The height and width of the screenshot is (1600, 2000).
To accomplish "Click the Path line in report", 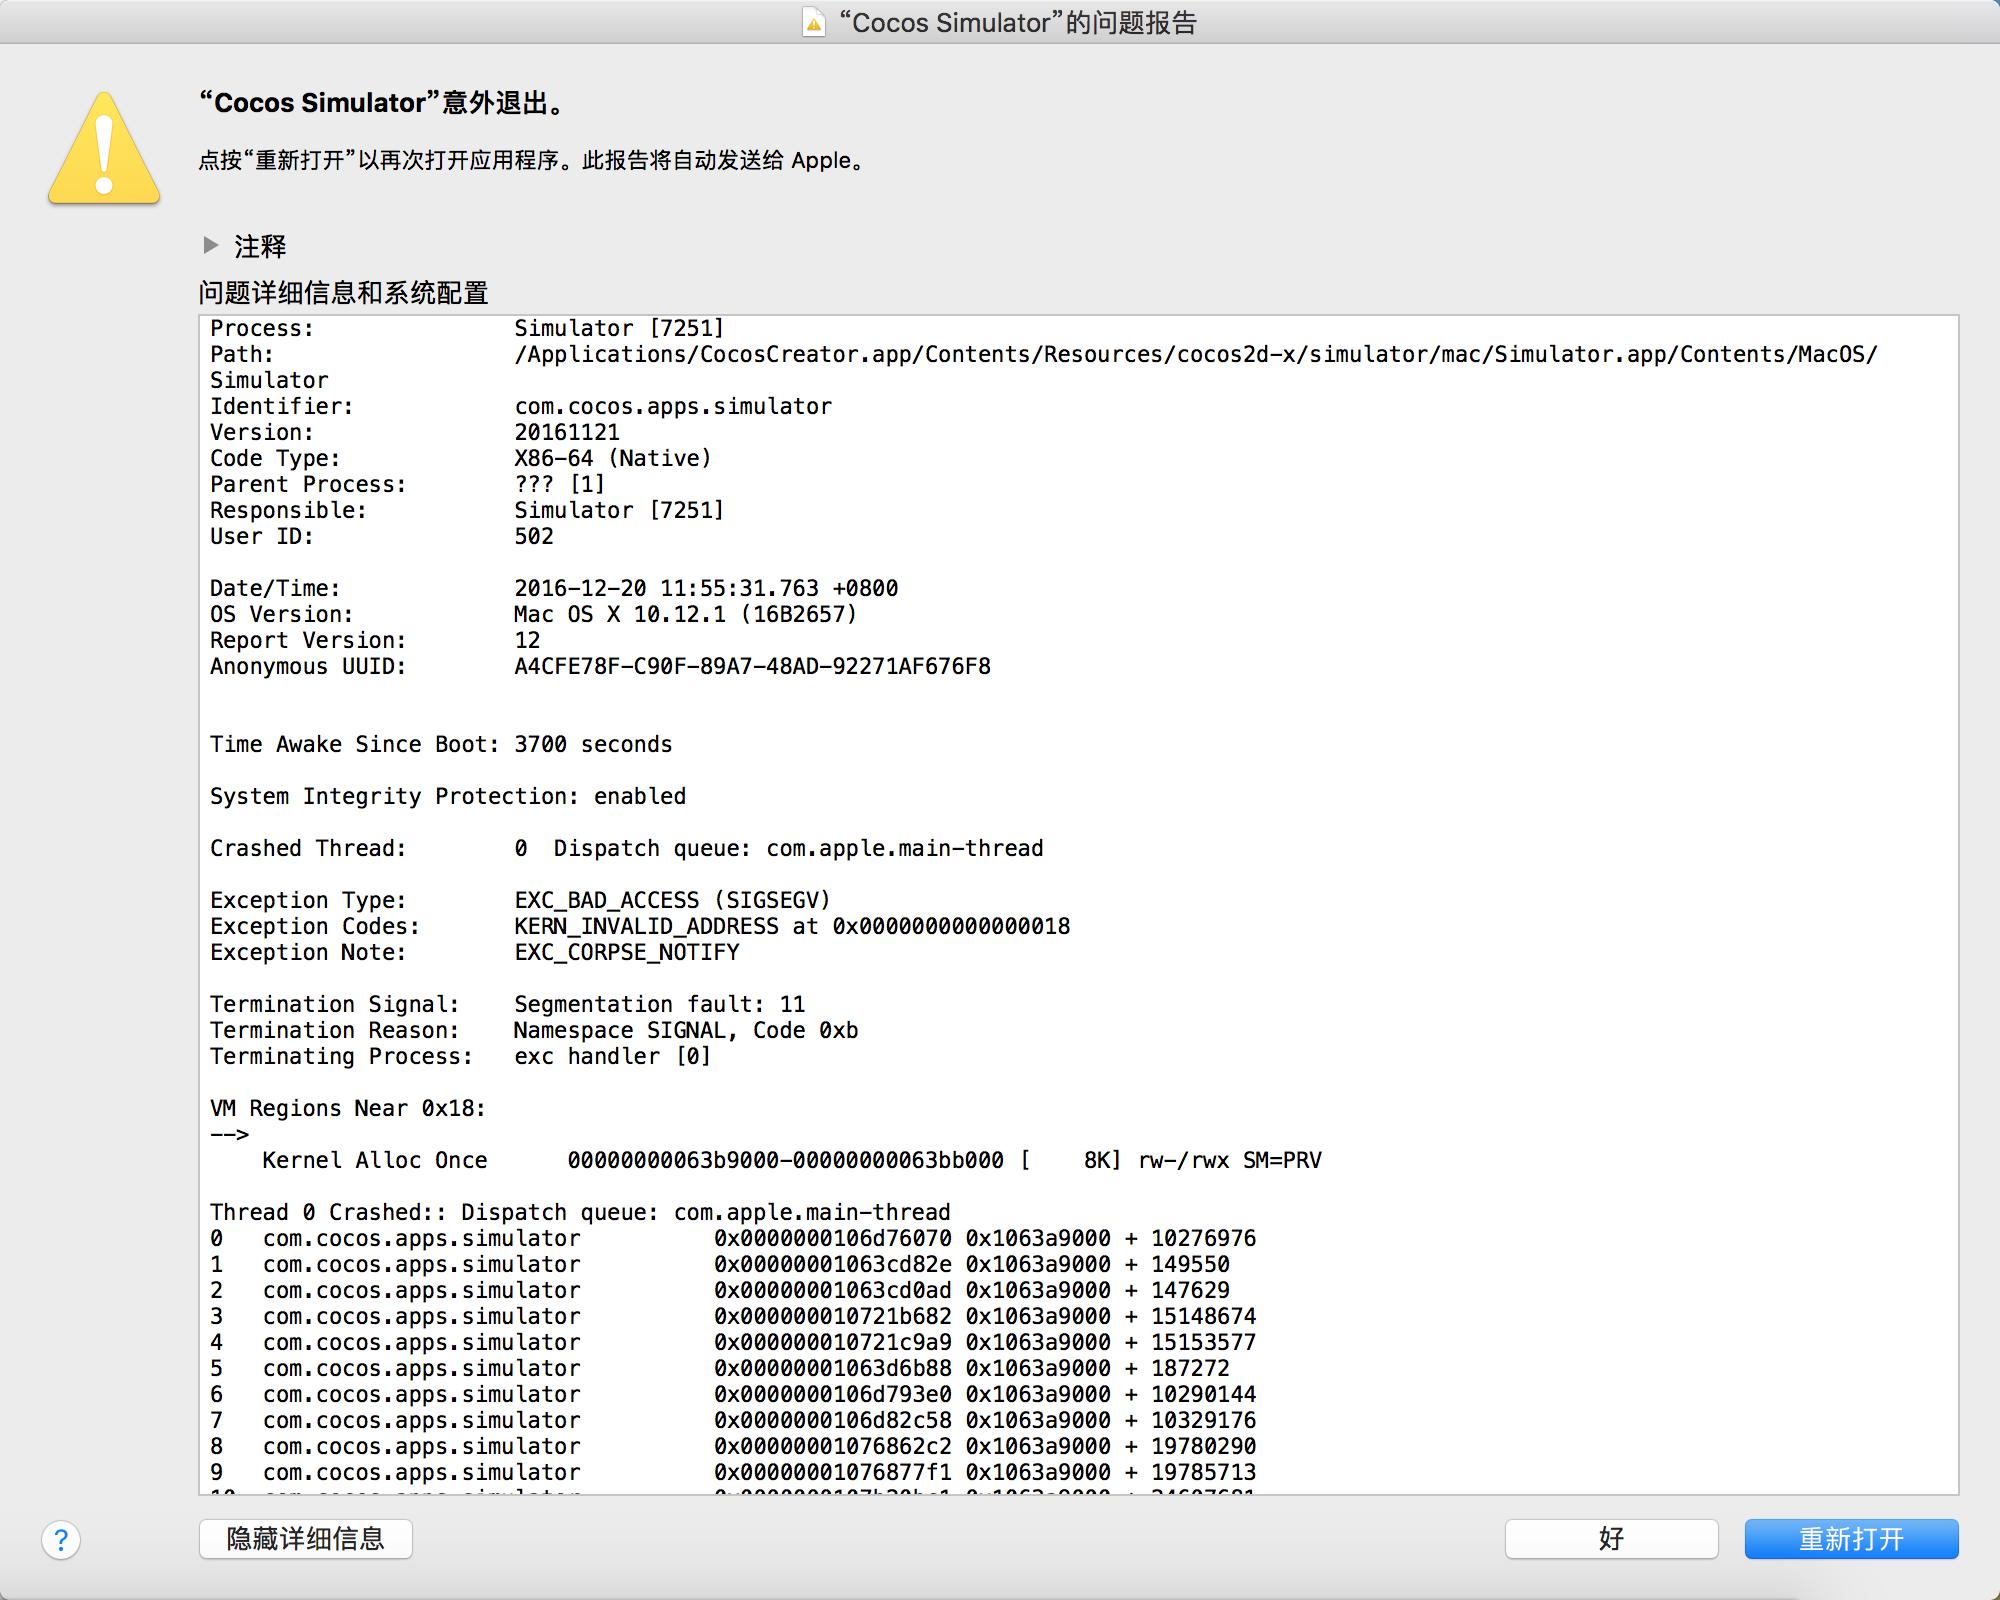I will (1043, 354).
